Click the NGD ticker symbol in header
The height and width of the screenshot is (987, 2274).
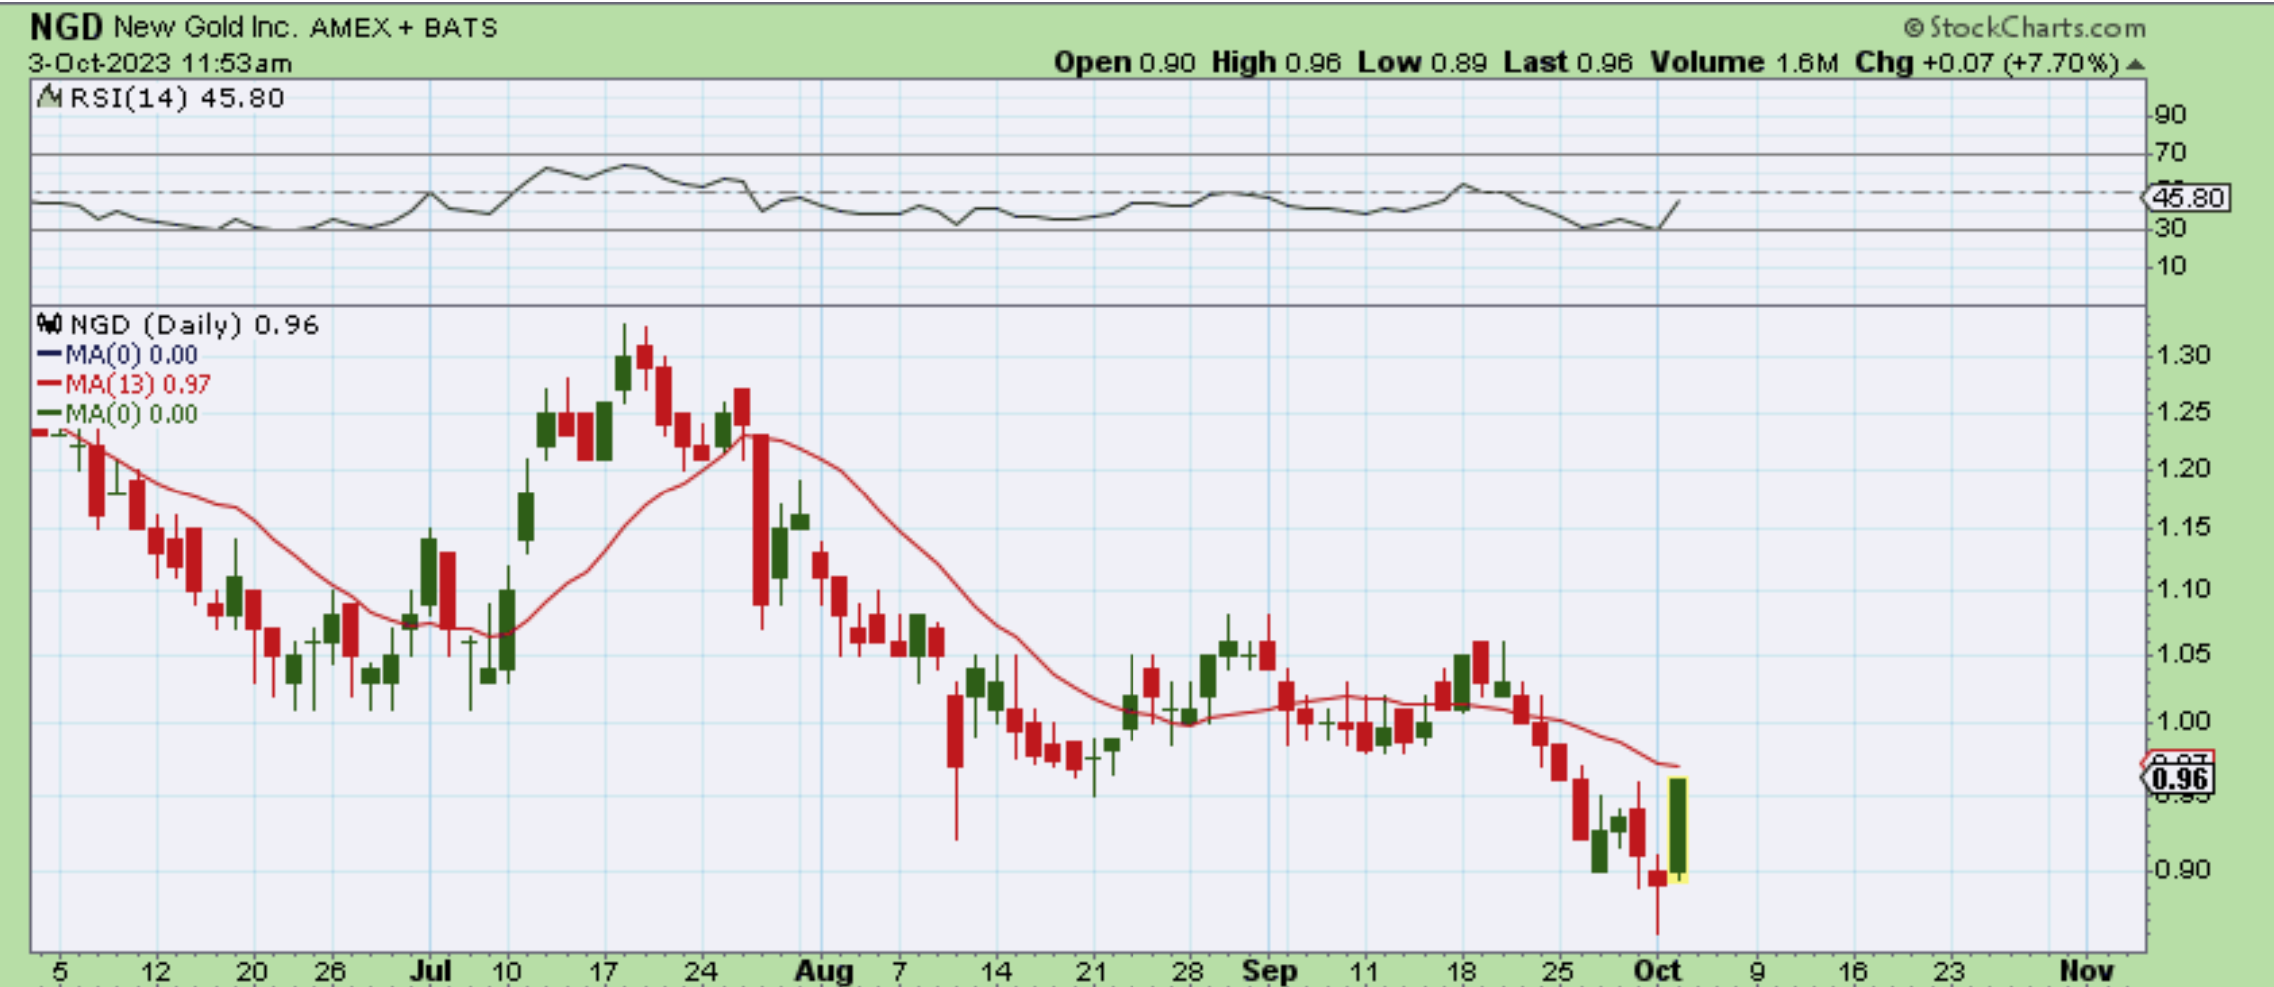[x=66, y=27]
